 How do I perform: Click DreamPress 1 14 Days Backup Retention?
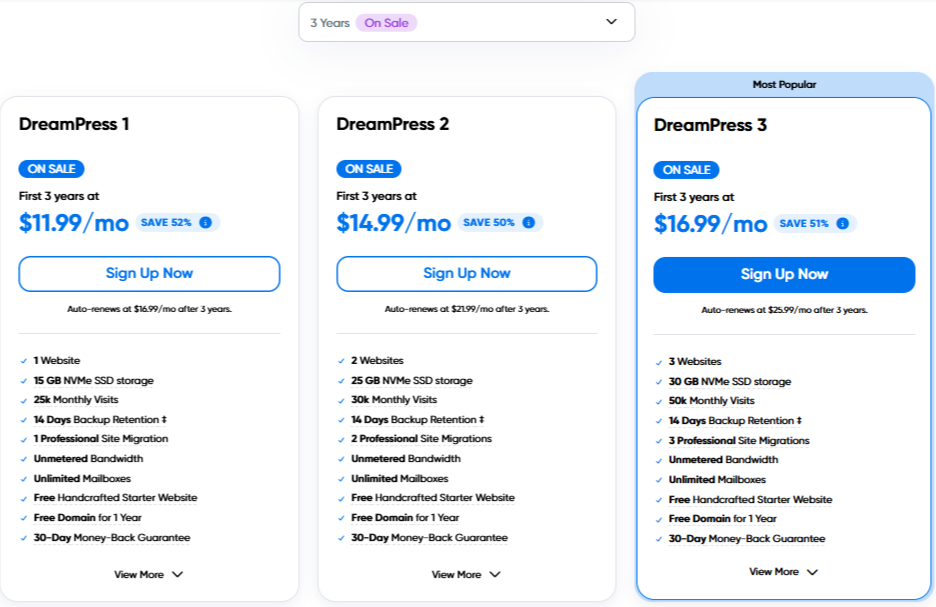[100, 420]
